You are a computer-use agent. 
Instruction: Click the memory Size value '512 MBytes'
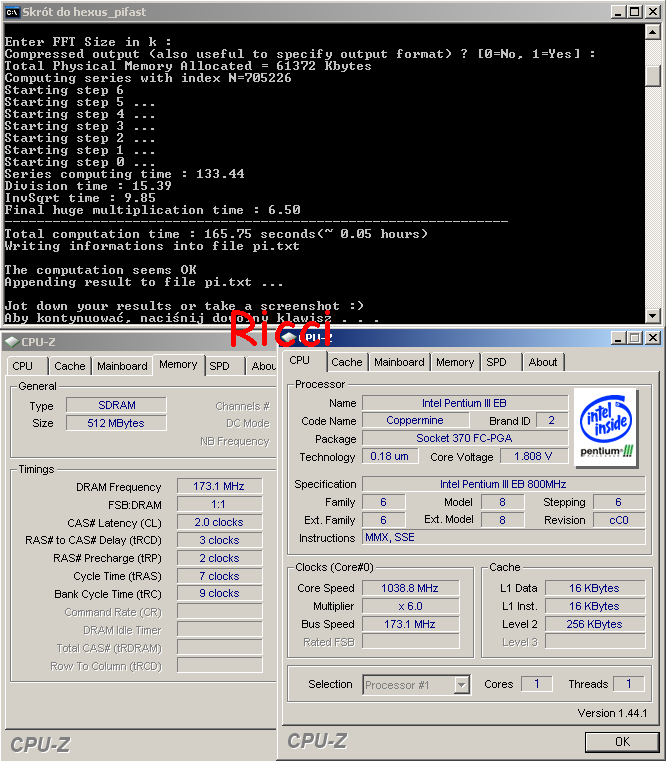coord(117,423)
